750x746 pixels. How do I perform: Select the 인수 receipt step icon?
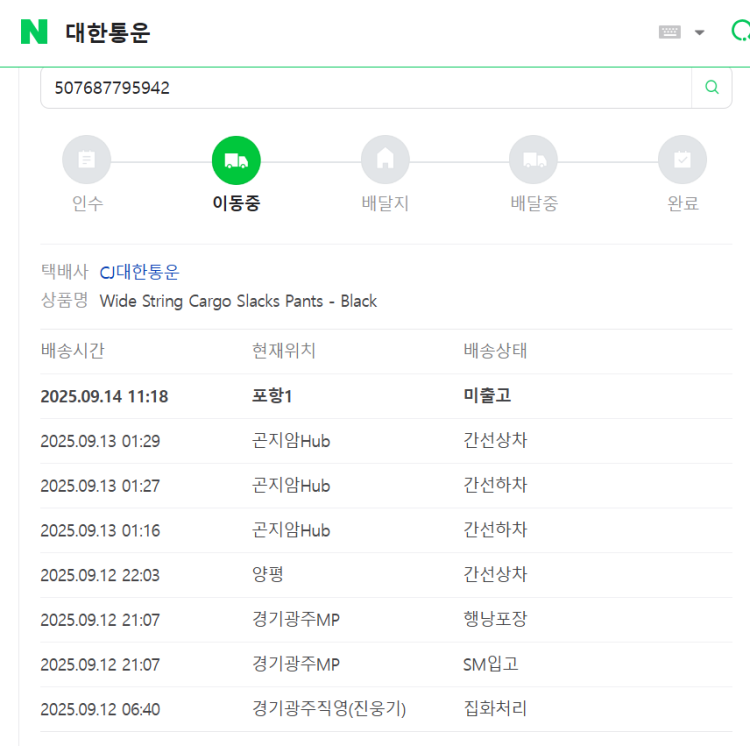coord(87,160)
